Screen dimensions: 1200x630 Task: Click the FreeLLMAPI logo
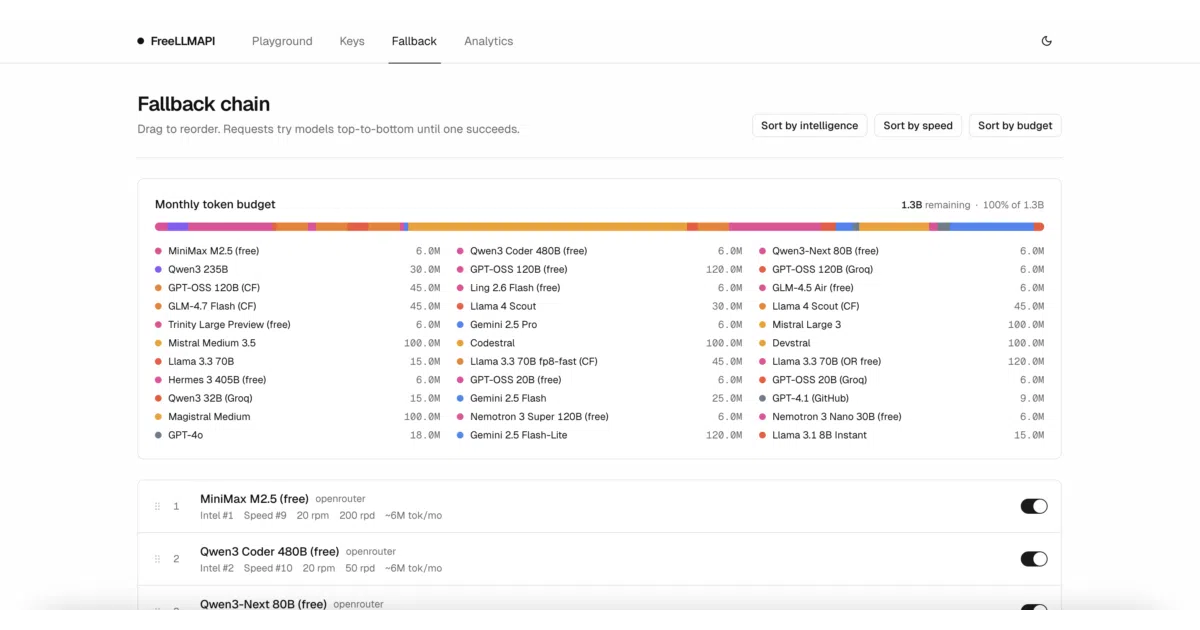click(176, 41)
